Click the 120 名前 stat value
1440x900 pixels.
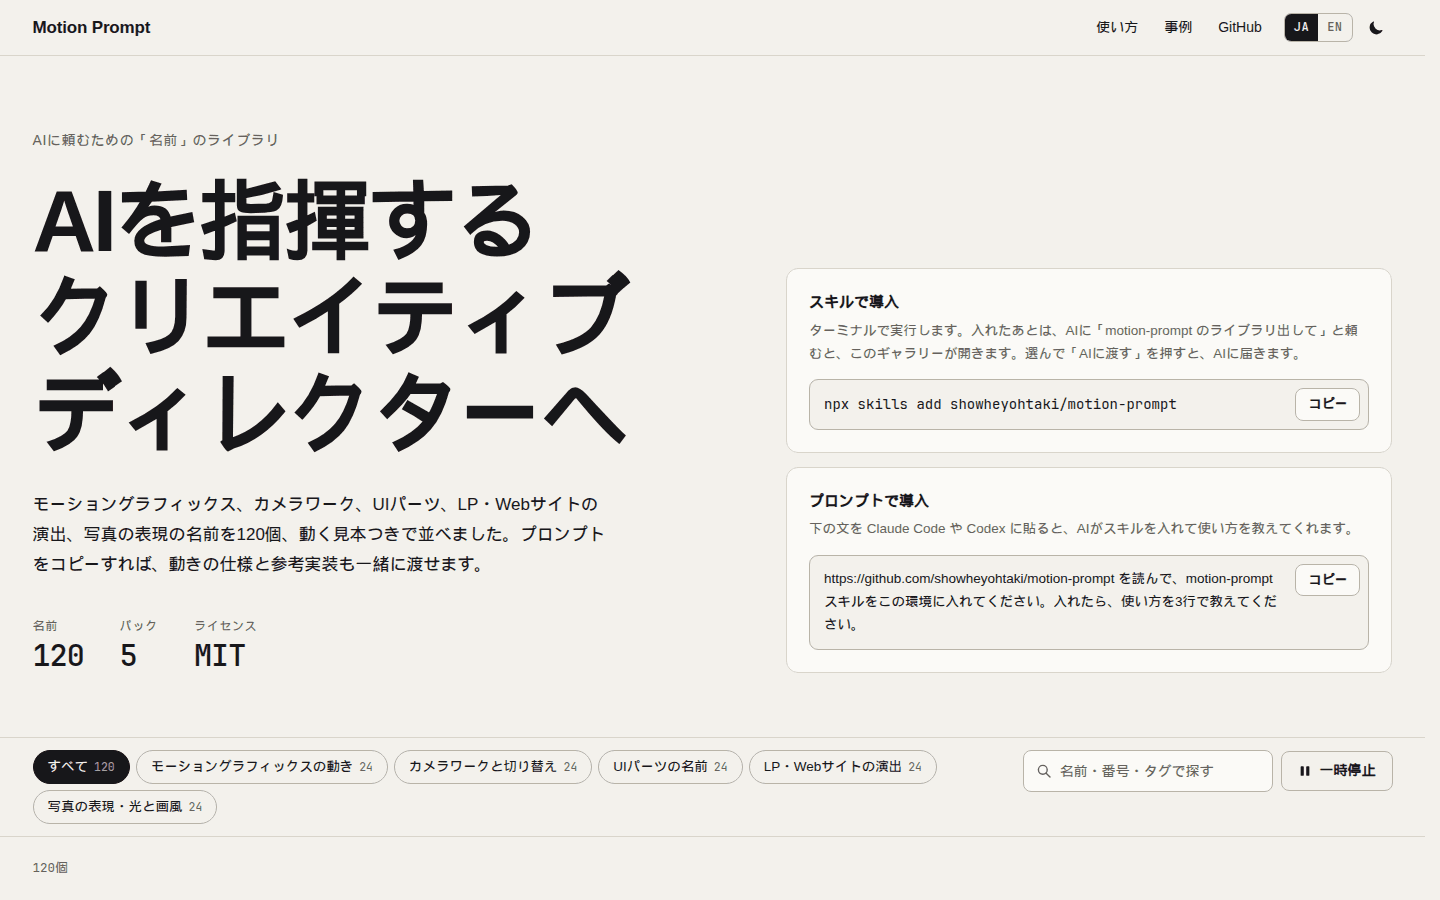(x=58, y=656)
